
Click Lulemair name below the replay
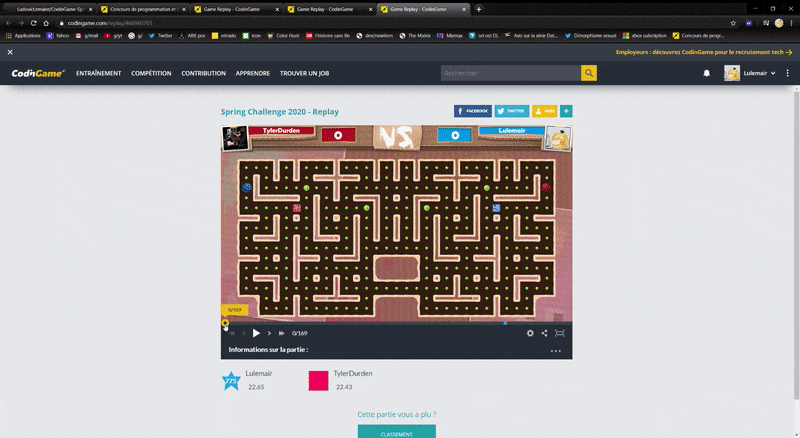click(x=259, y=374)
